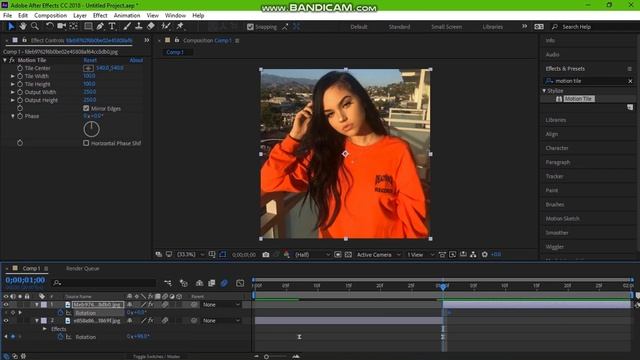Open the Wiggler panel
The width and height of the screenshot is (640, 360).
click(x=555, y=247)
